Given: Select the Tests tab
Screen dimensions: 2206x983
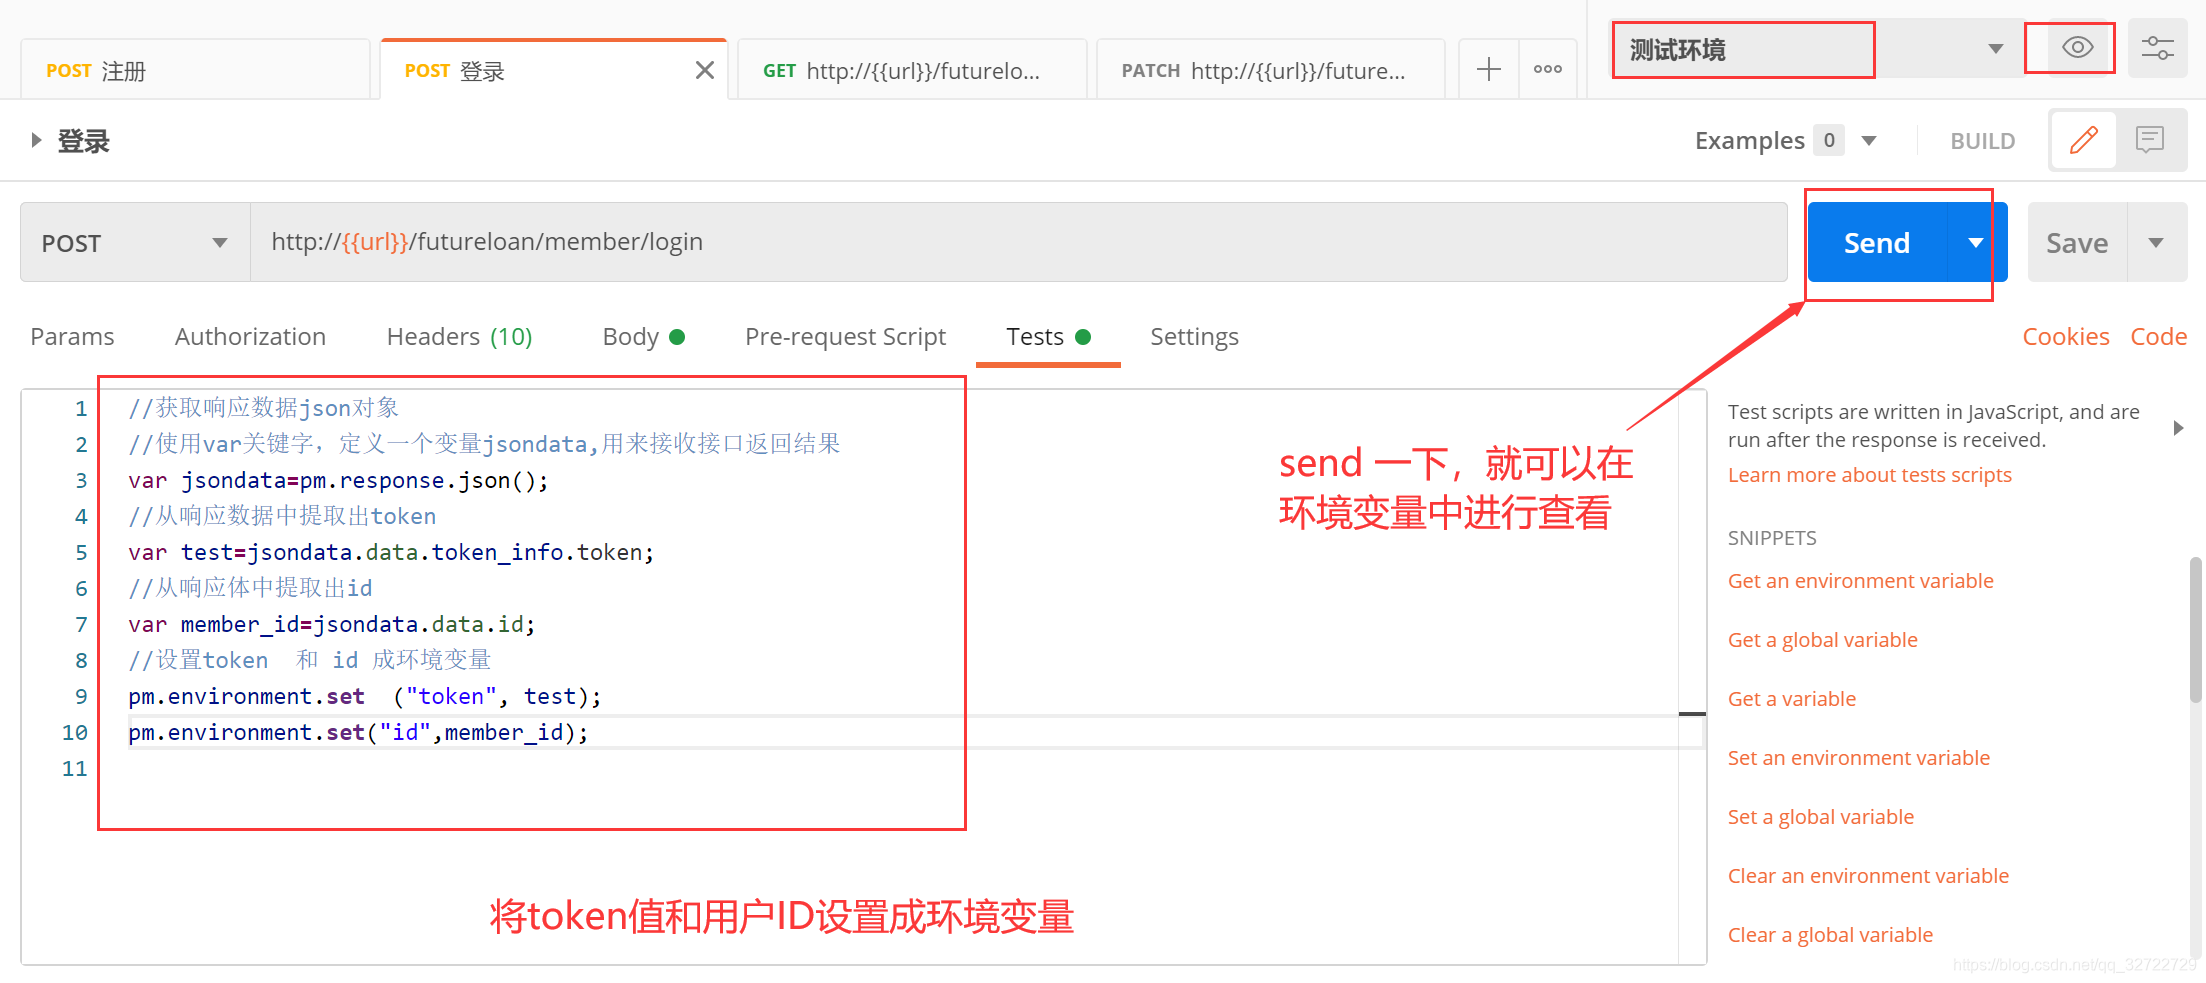Looking at the screenshot, I should (x=1047, y=337).
